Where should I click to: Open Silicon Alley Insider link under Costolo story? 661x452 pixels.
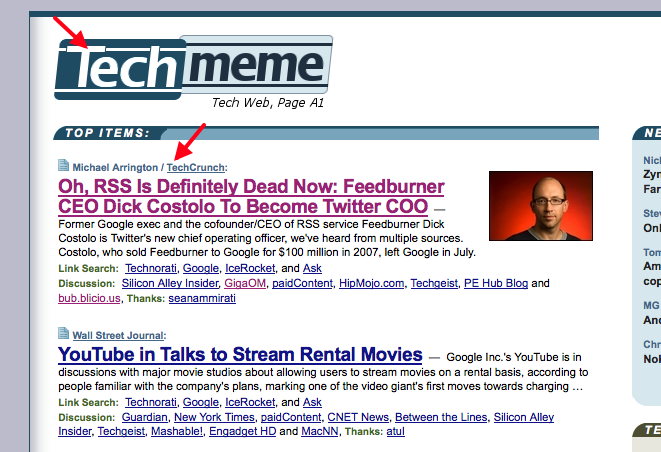168,283
